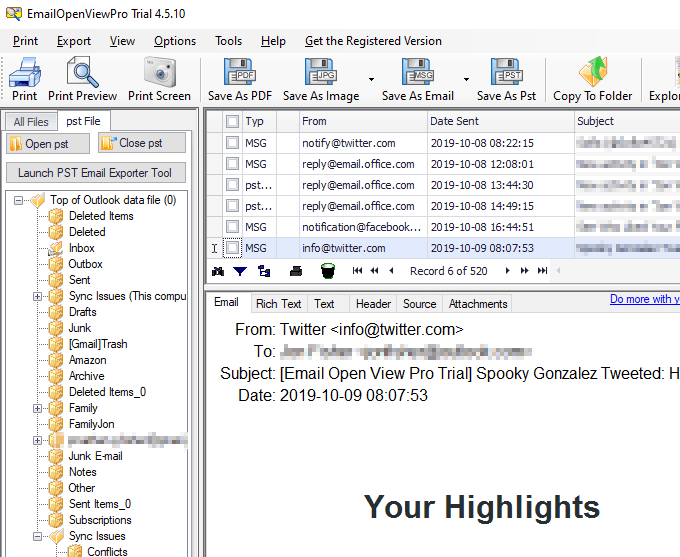This screenshot has width=680, height=557.
Task: Check the notify@twitter.com message checkbox
Action: (232, 143)
